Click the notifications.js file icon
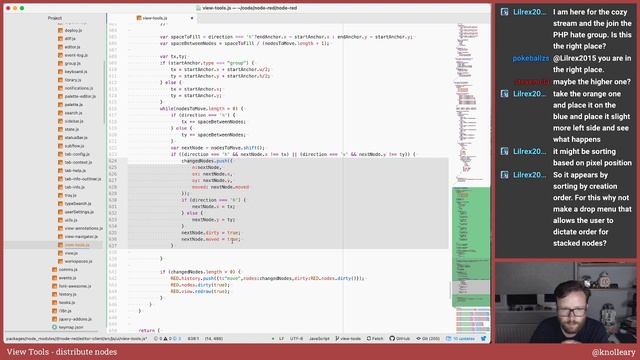The image size is (640, 360). click(60, 88)
